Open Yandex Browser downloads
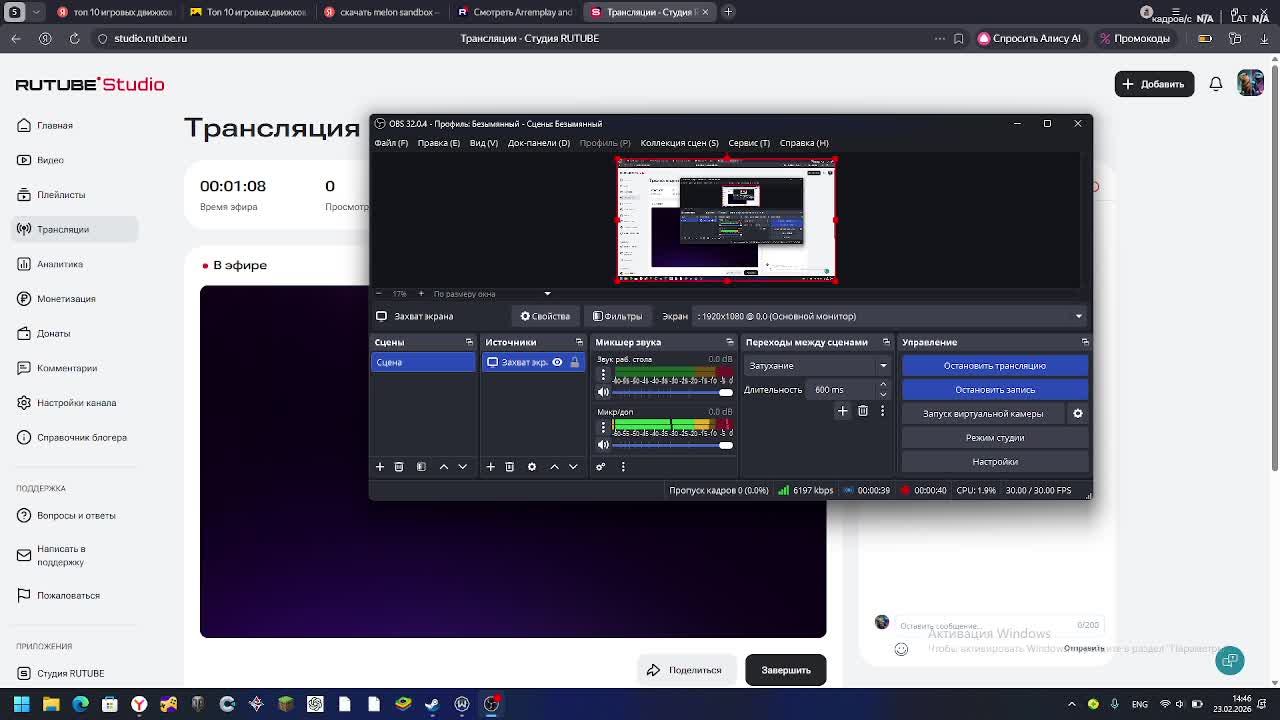1280x720 pixels. 1265,38
